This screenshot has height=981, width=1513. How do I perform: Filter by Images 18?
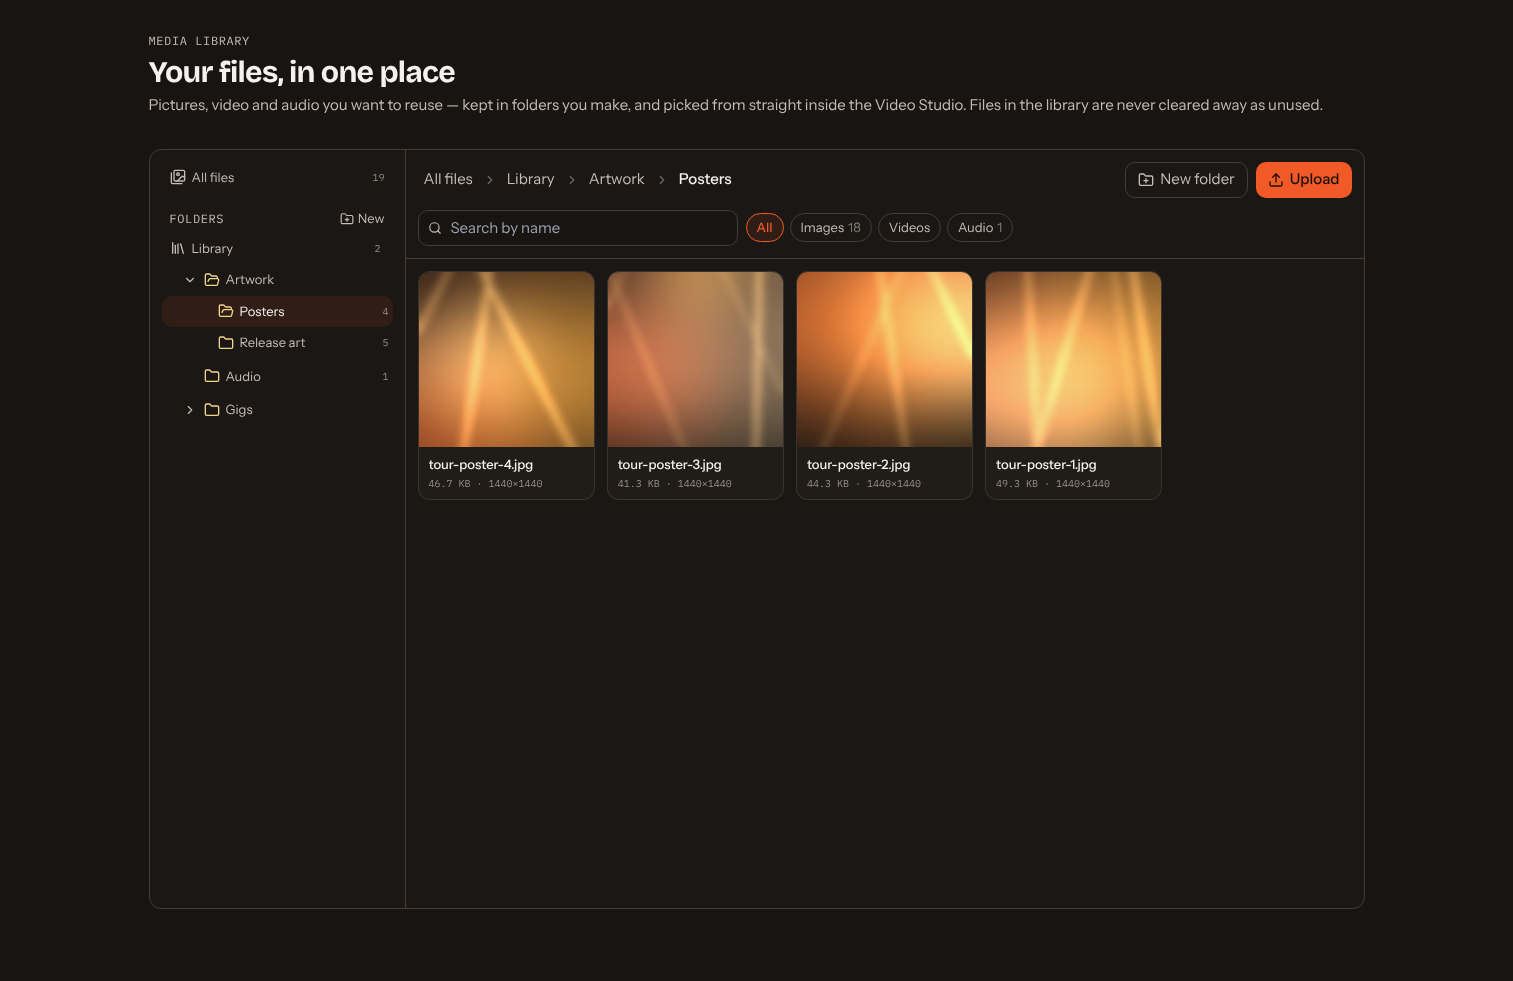tap(830, 228)
